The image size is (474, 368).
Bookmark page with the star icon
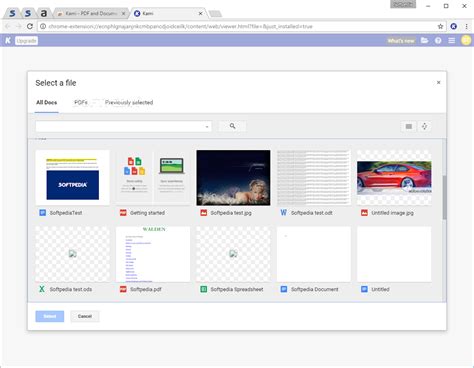click(x=440, y=26)
